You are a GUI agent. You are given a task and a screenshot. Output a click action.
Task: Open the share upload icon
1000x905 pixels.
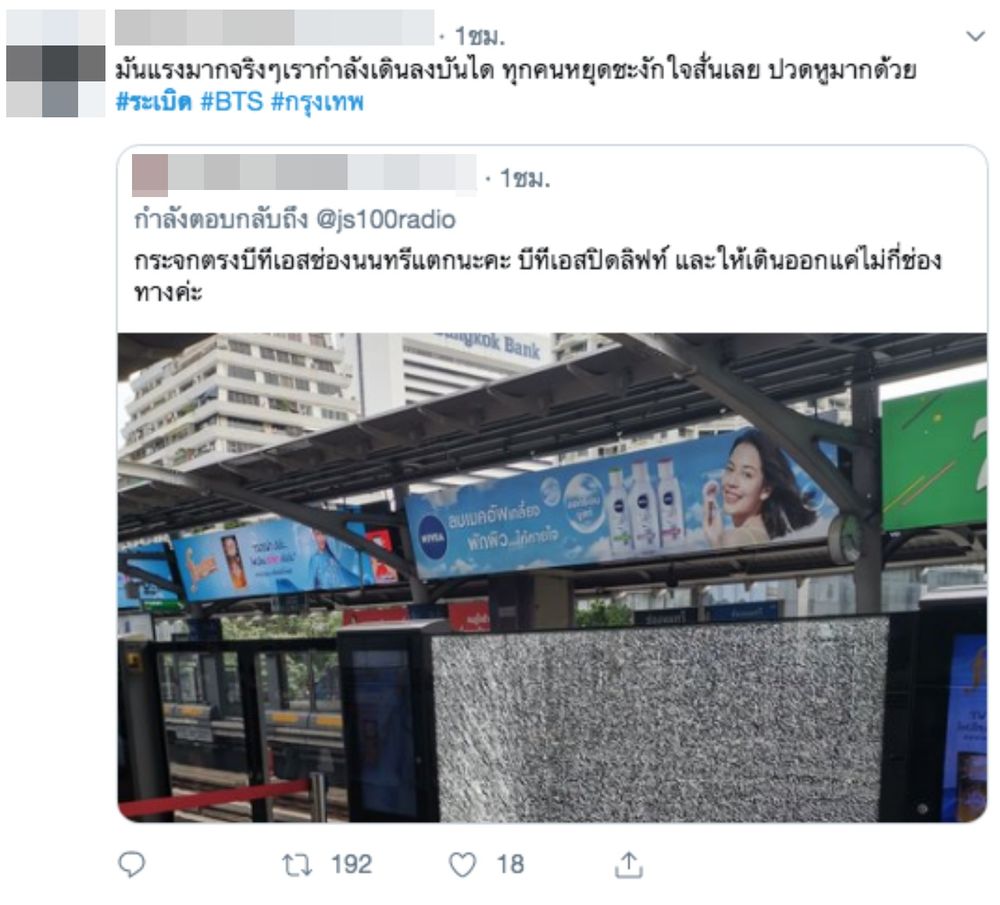[629, 865]
